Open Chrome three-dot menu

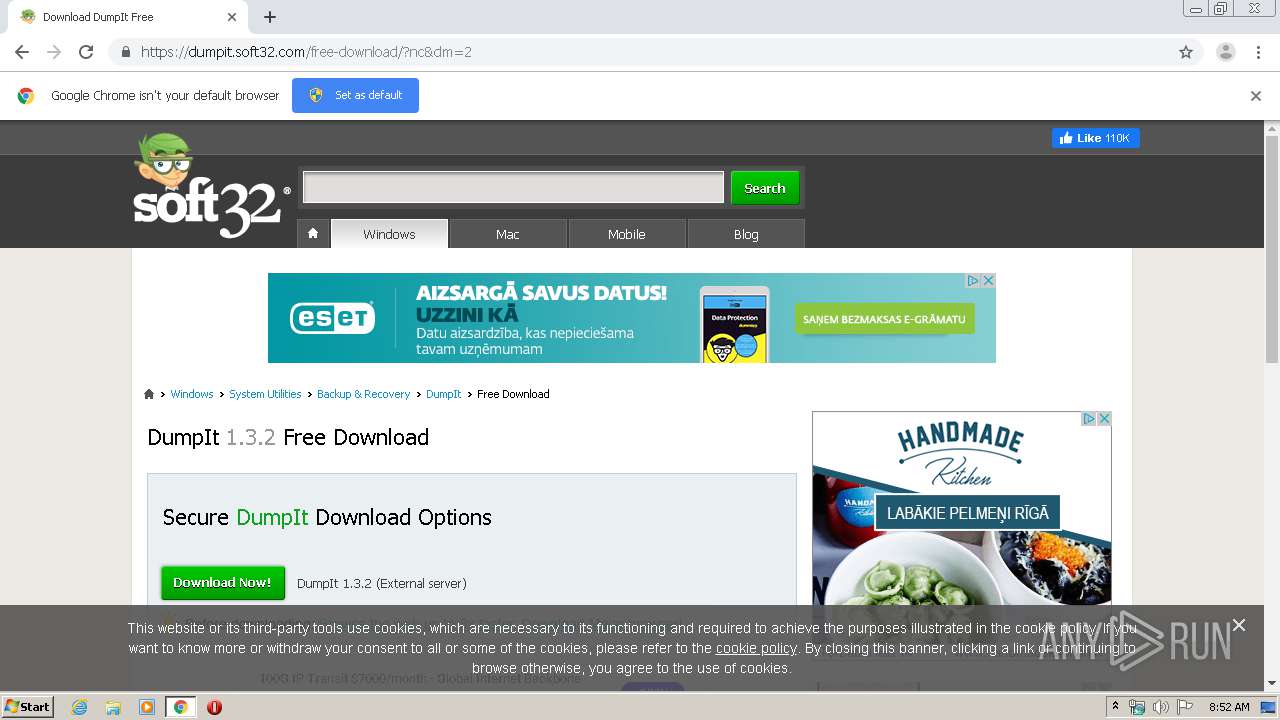[1258, 52]
